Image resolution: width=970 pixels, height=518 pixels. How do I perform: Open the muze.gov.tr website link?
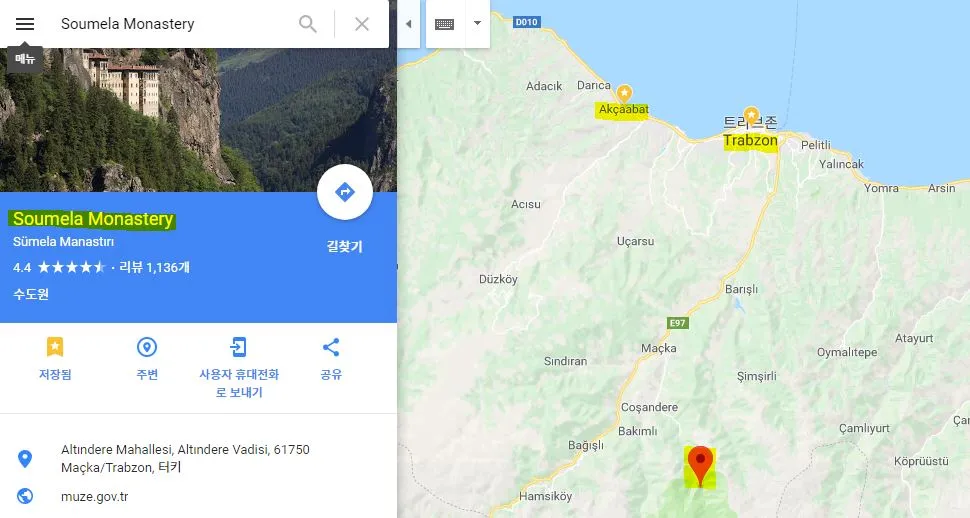(x=95, y=496)
